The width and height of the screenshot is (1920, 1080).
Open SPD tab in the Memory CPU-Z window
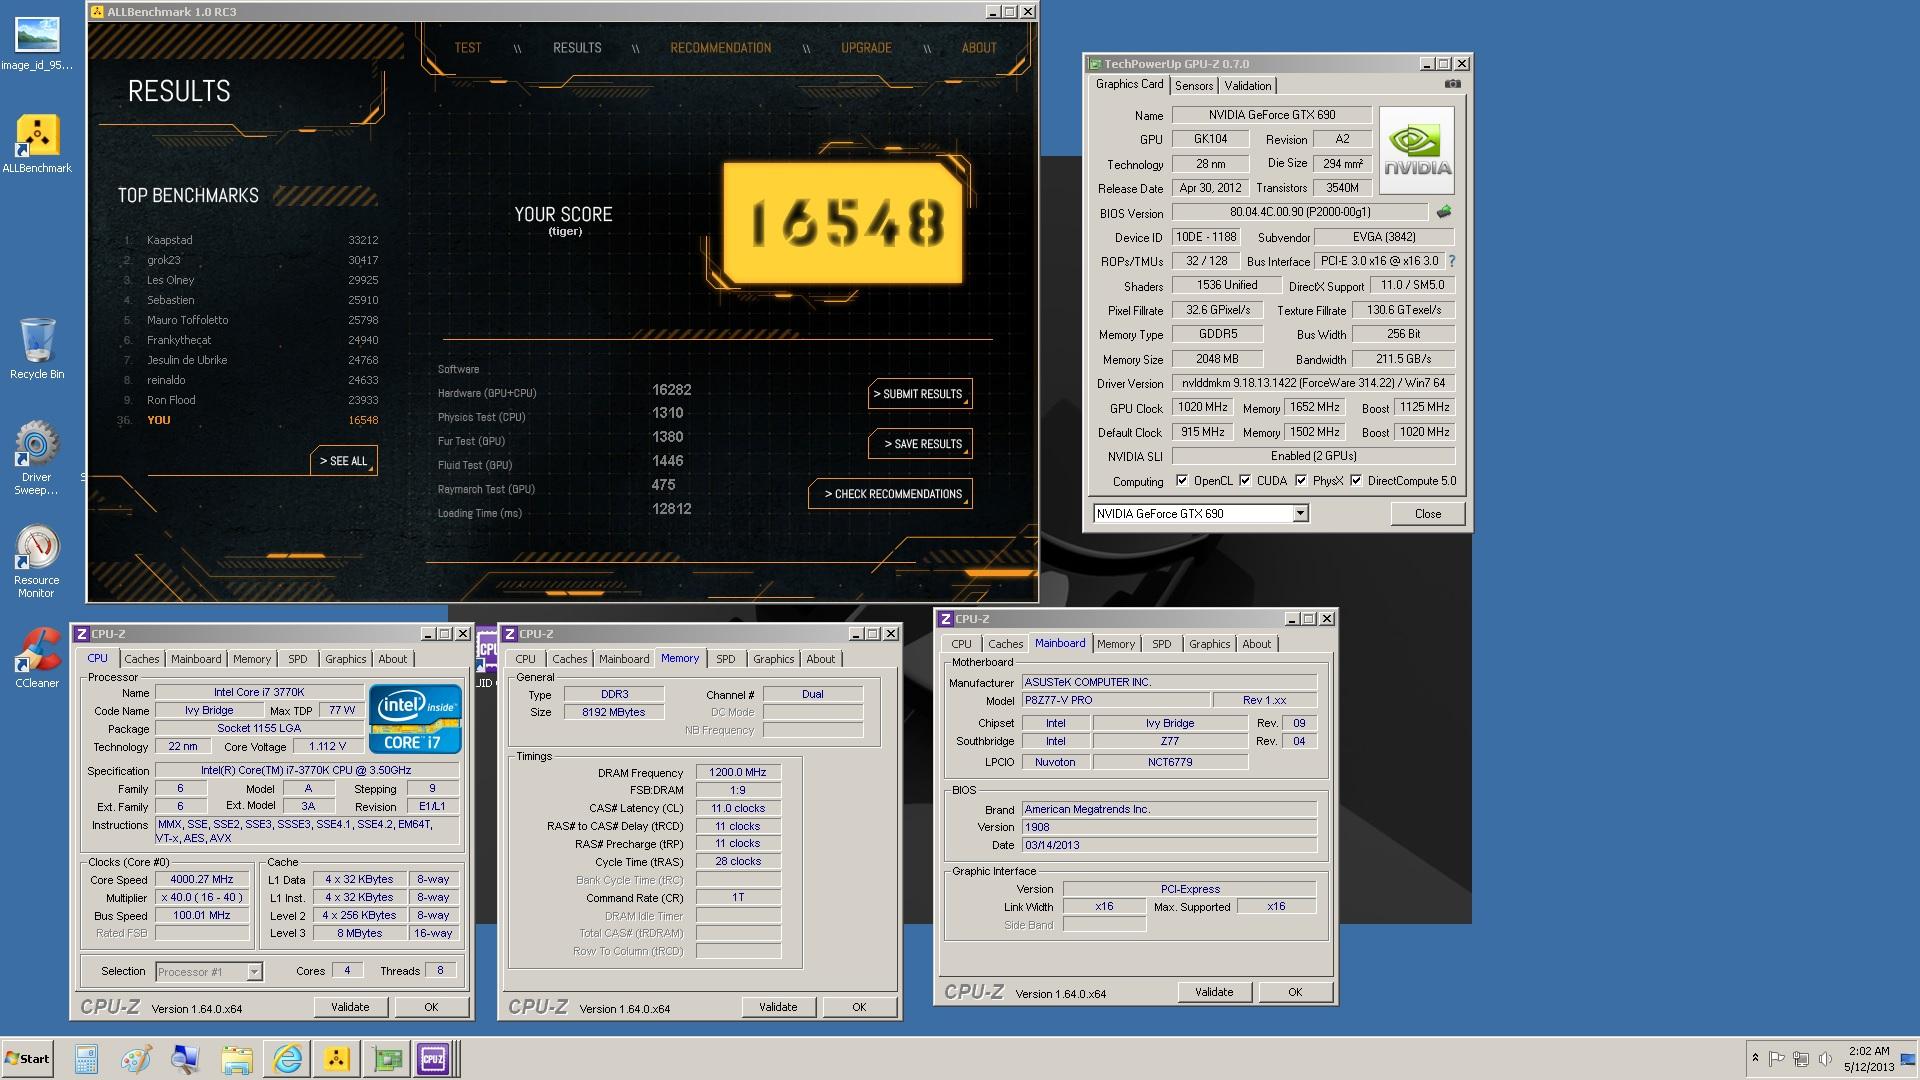click(x=725, y=659)
